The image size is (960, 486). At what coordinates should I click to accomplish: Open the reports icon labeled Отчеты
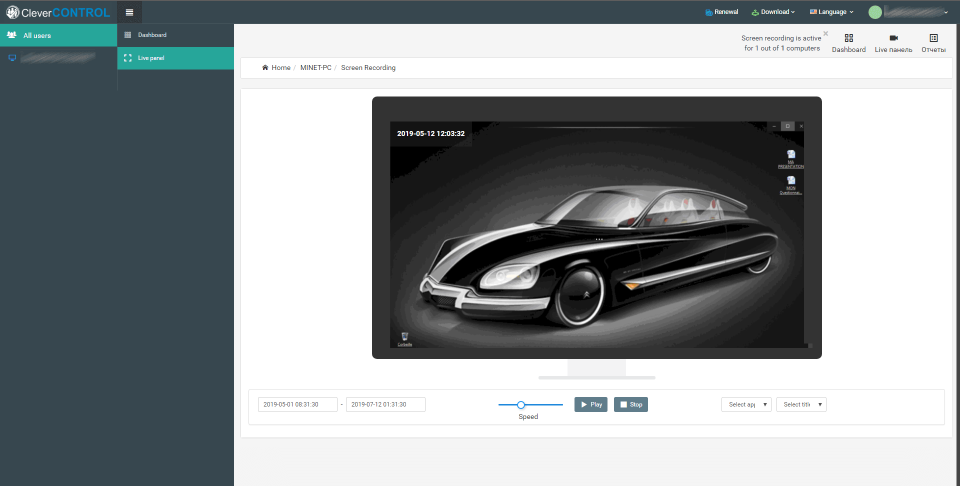coord(933,38)
